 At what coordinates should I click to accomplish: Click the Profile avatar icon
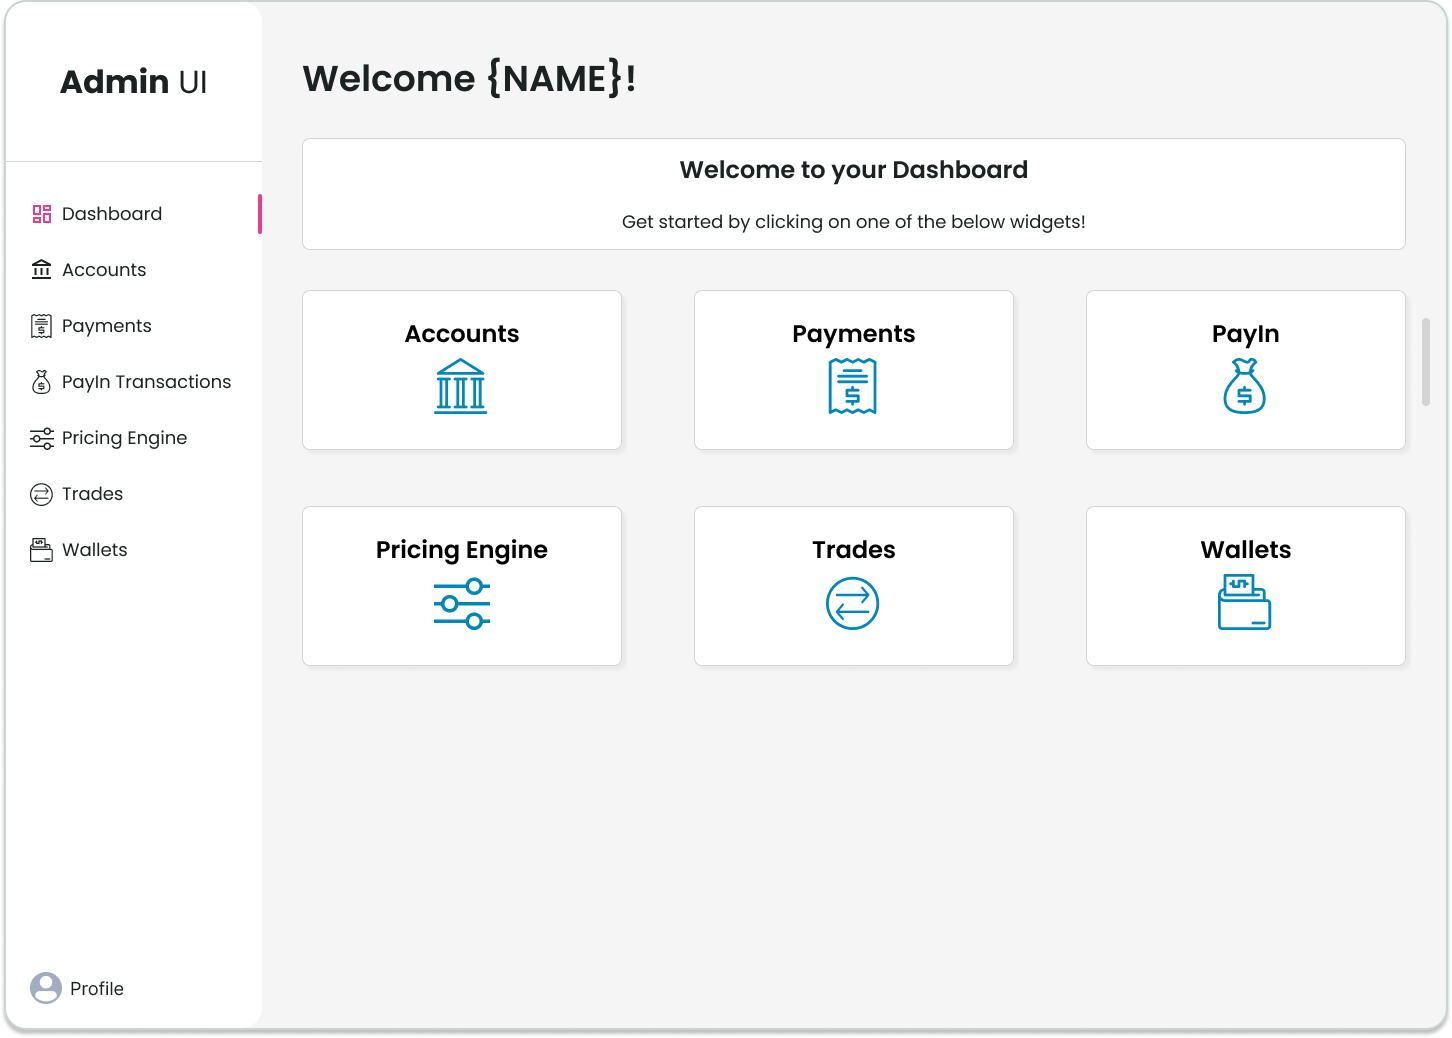(46, 988)
